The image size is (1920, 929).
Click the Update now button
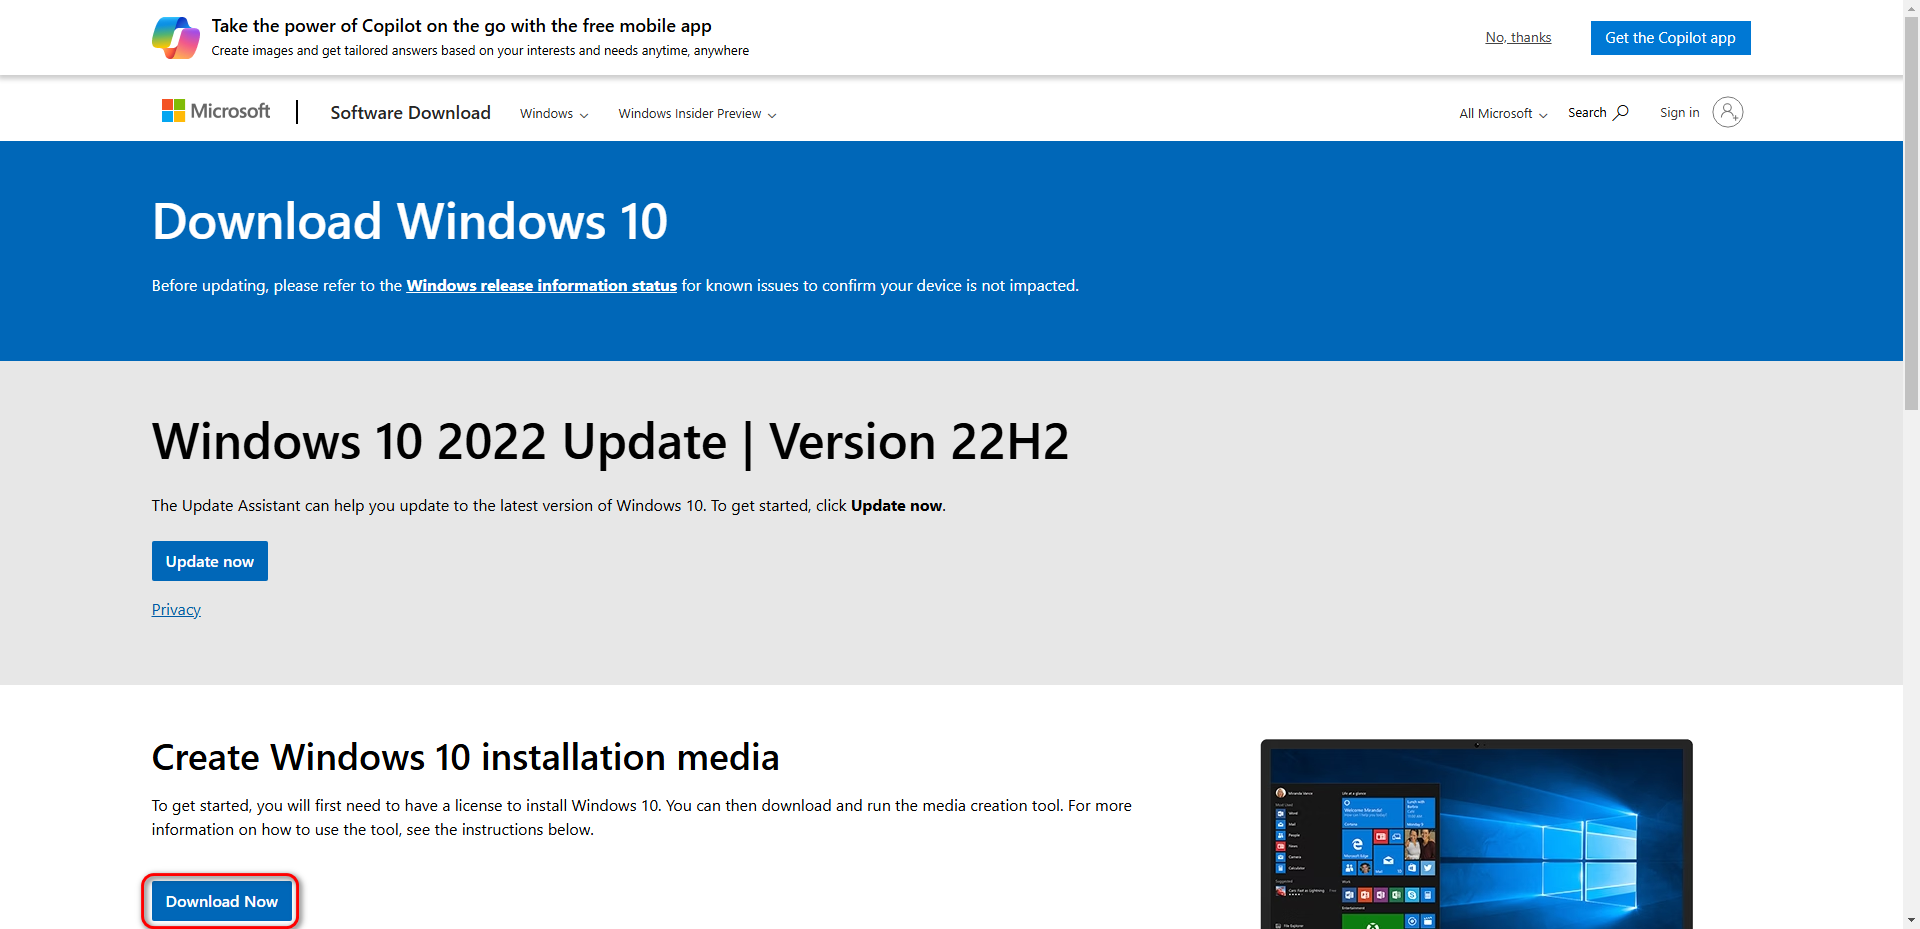210,561
